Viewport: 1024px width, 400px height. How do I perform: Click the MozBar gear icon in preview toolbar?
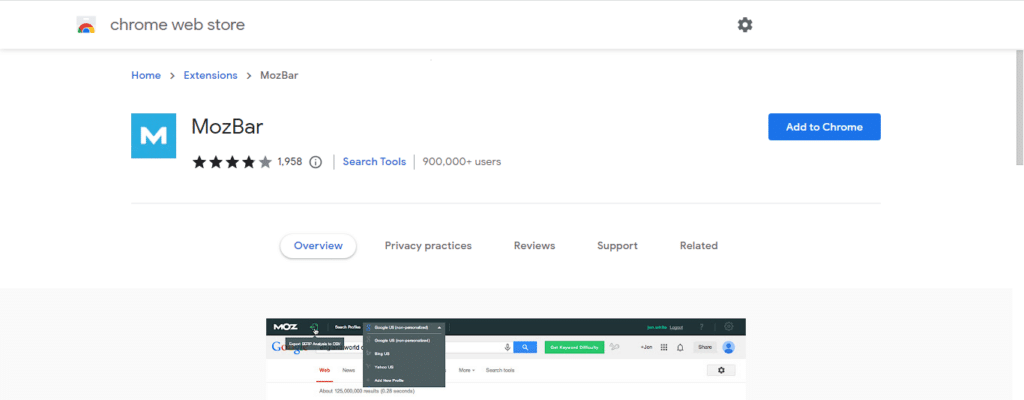coord(728,326)
